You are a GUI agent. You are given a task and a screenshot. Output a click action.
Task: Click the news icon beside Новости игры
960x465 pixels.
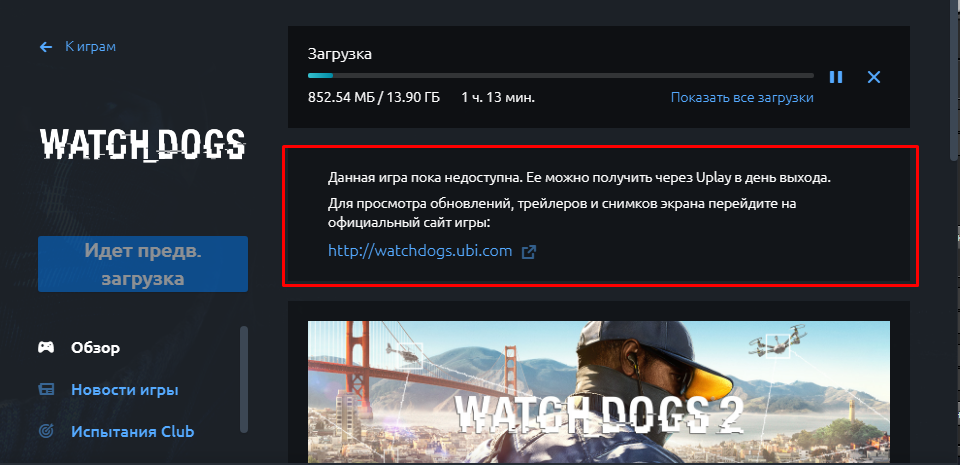point(46,389)
